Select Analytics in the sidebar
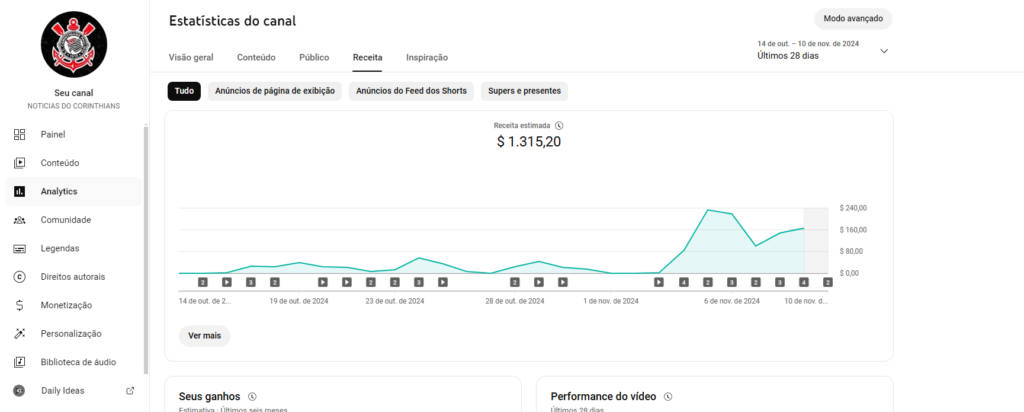1024x412 pixels. [x=73, y=191]
